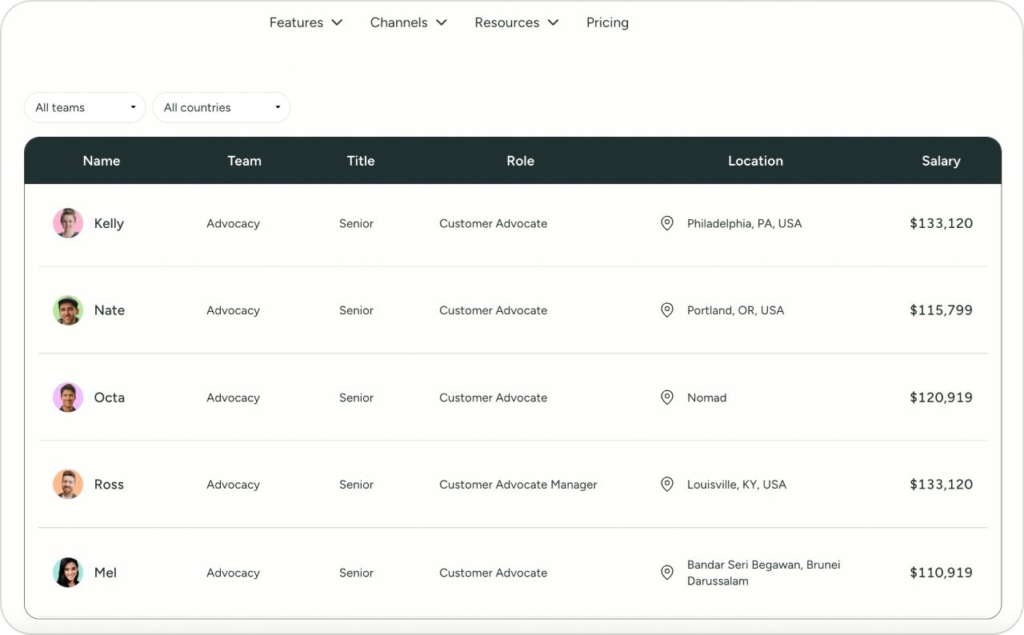Click the Location column header

pos(755,161)
